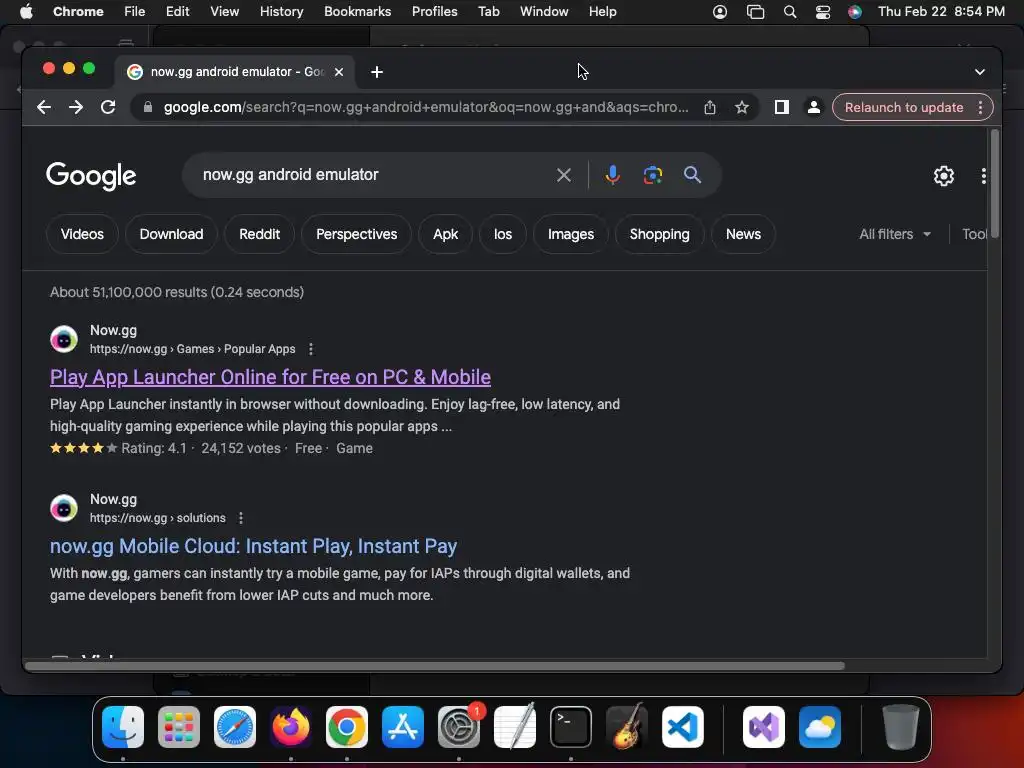Click Relaunch to update button
Screen dimensions: 1024x768
(x=904, y=107)
